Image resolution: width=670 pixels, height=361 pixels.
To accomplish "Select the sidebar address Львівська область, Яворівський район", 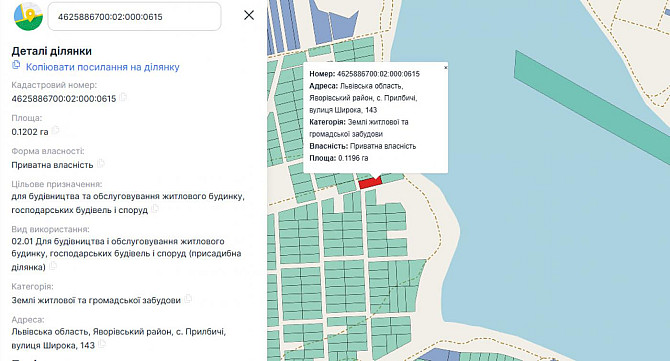I will tap(119, 338).
